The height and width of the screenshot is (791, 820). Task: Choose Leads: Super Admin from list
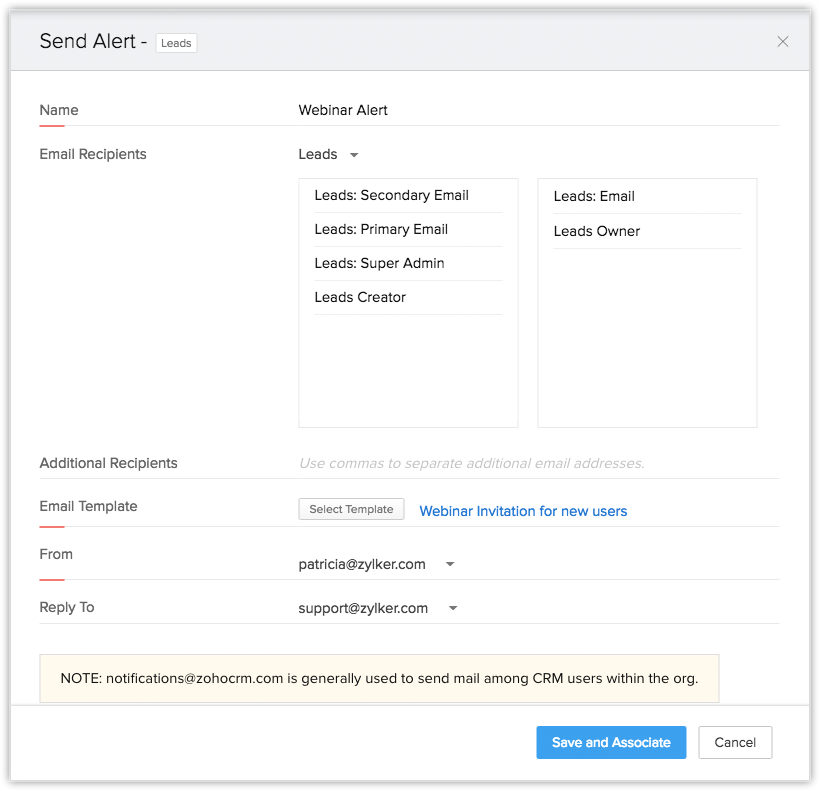(x=379, y=264)
